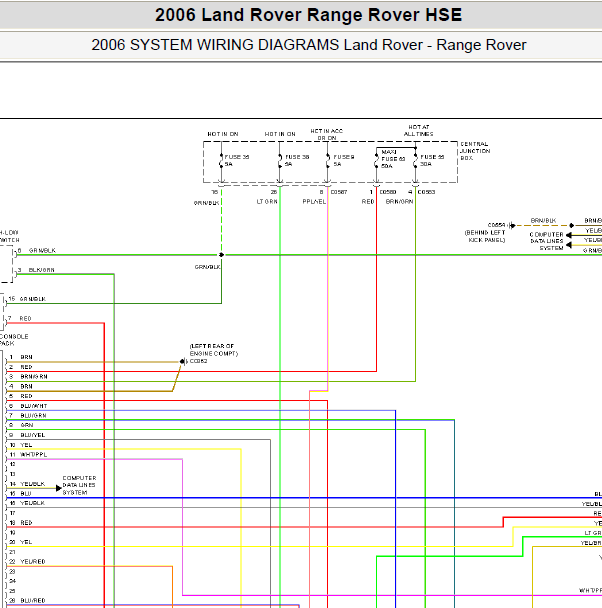Click the "MAXI FUSE" 50A label
Viewport: 602px width, 608px height.
[x=393, y=159]
